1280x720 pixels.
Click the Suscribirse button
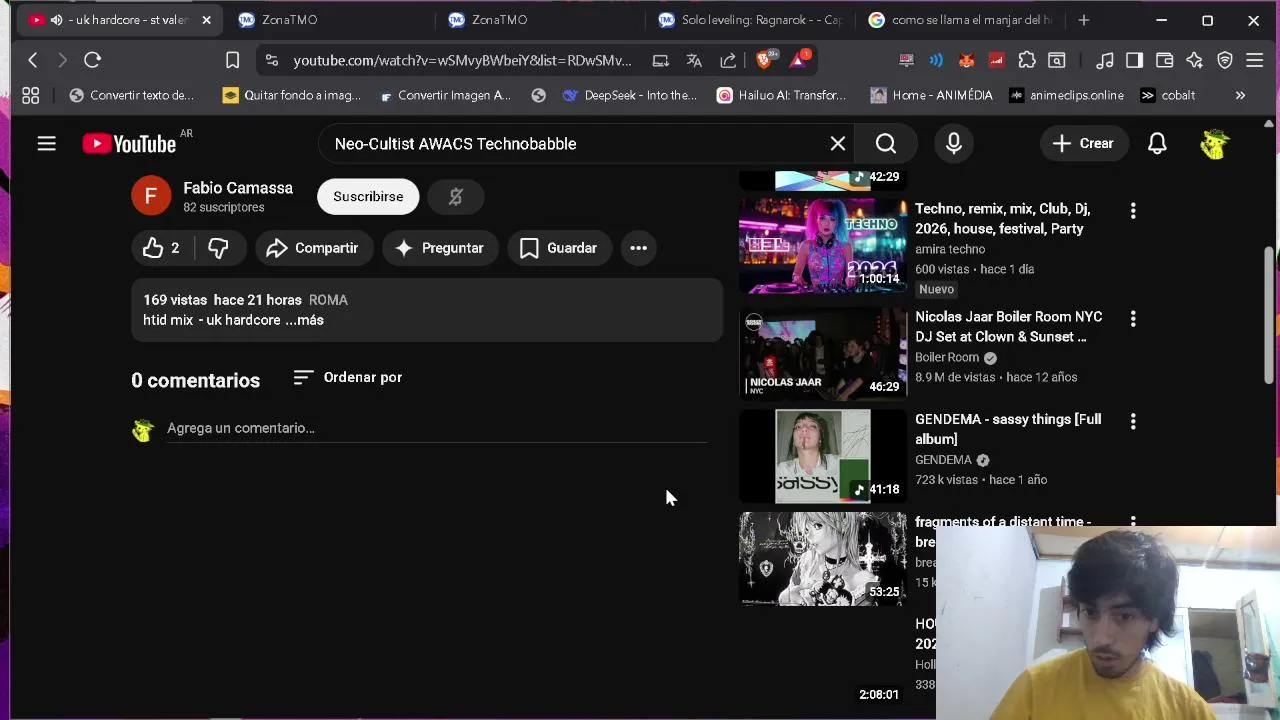[x=368, y=196]
